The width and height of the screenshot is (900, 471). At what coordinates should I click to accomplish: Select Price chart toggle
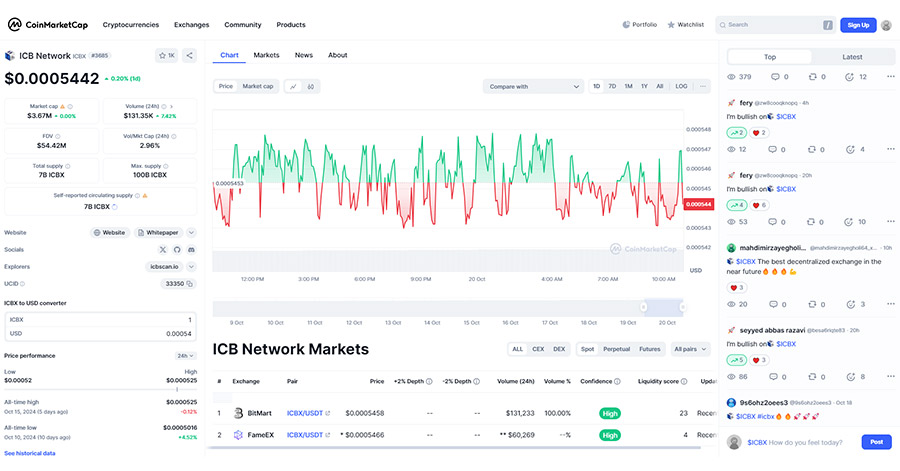[x=226, y=87]
